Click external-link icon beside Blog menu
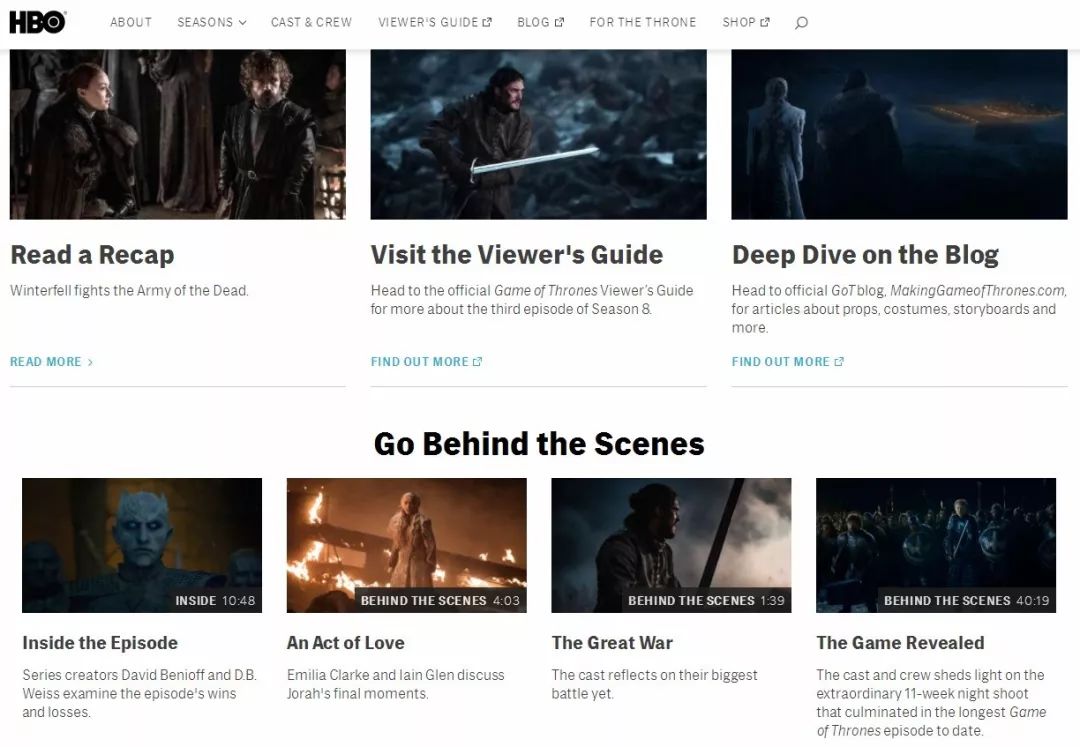Viewport: 1080px width, 747px height. click(x=559, y=22)
